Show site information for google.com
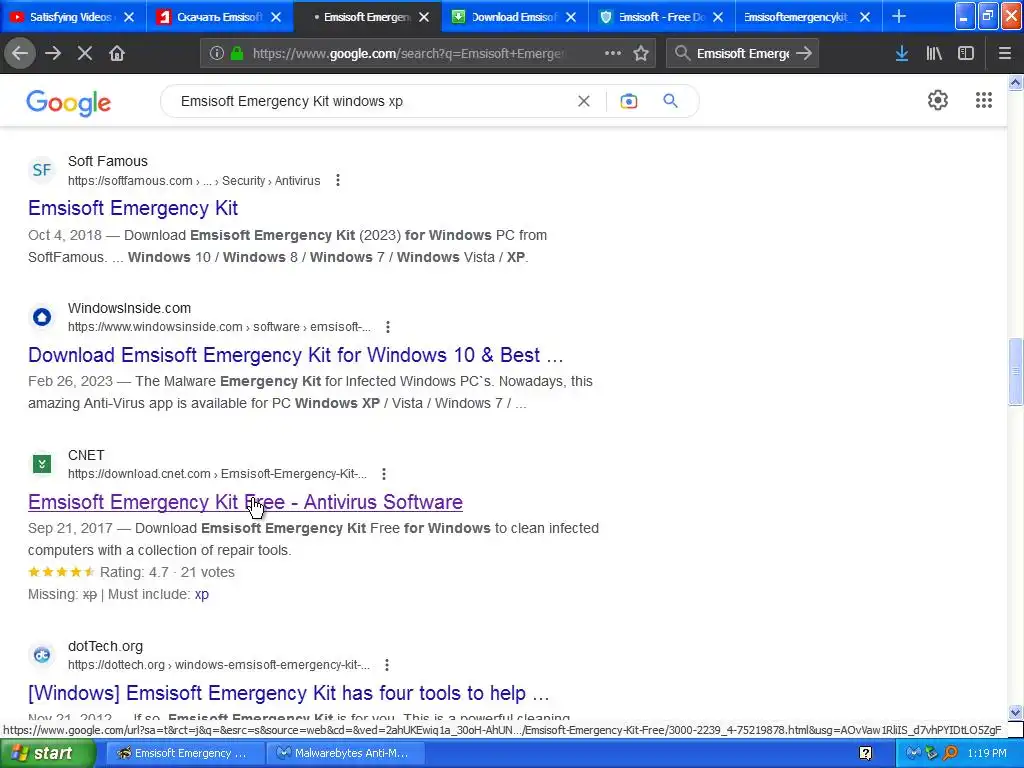The width and height of the screenshot is (1024, 768). click(217, 53)
